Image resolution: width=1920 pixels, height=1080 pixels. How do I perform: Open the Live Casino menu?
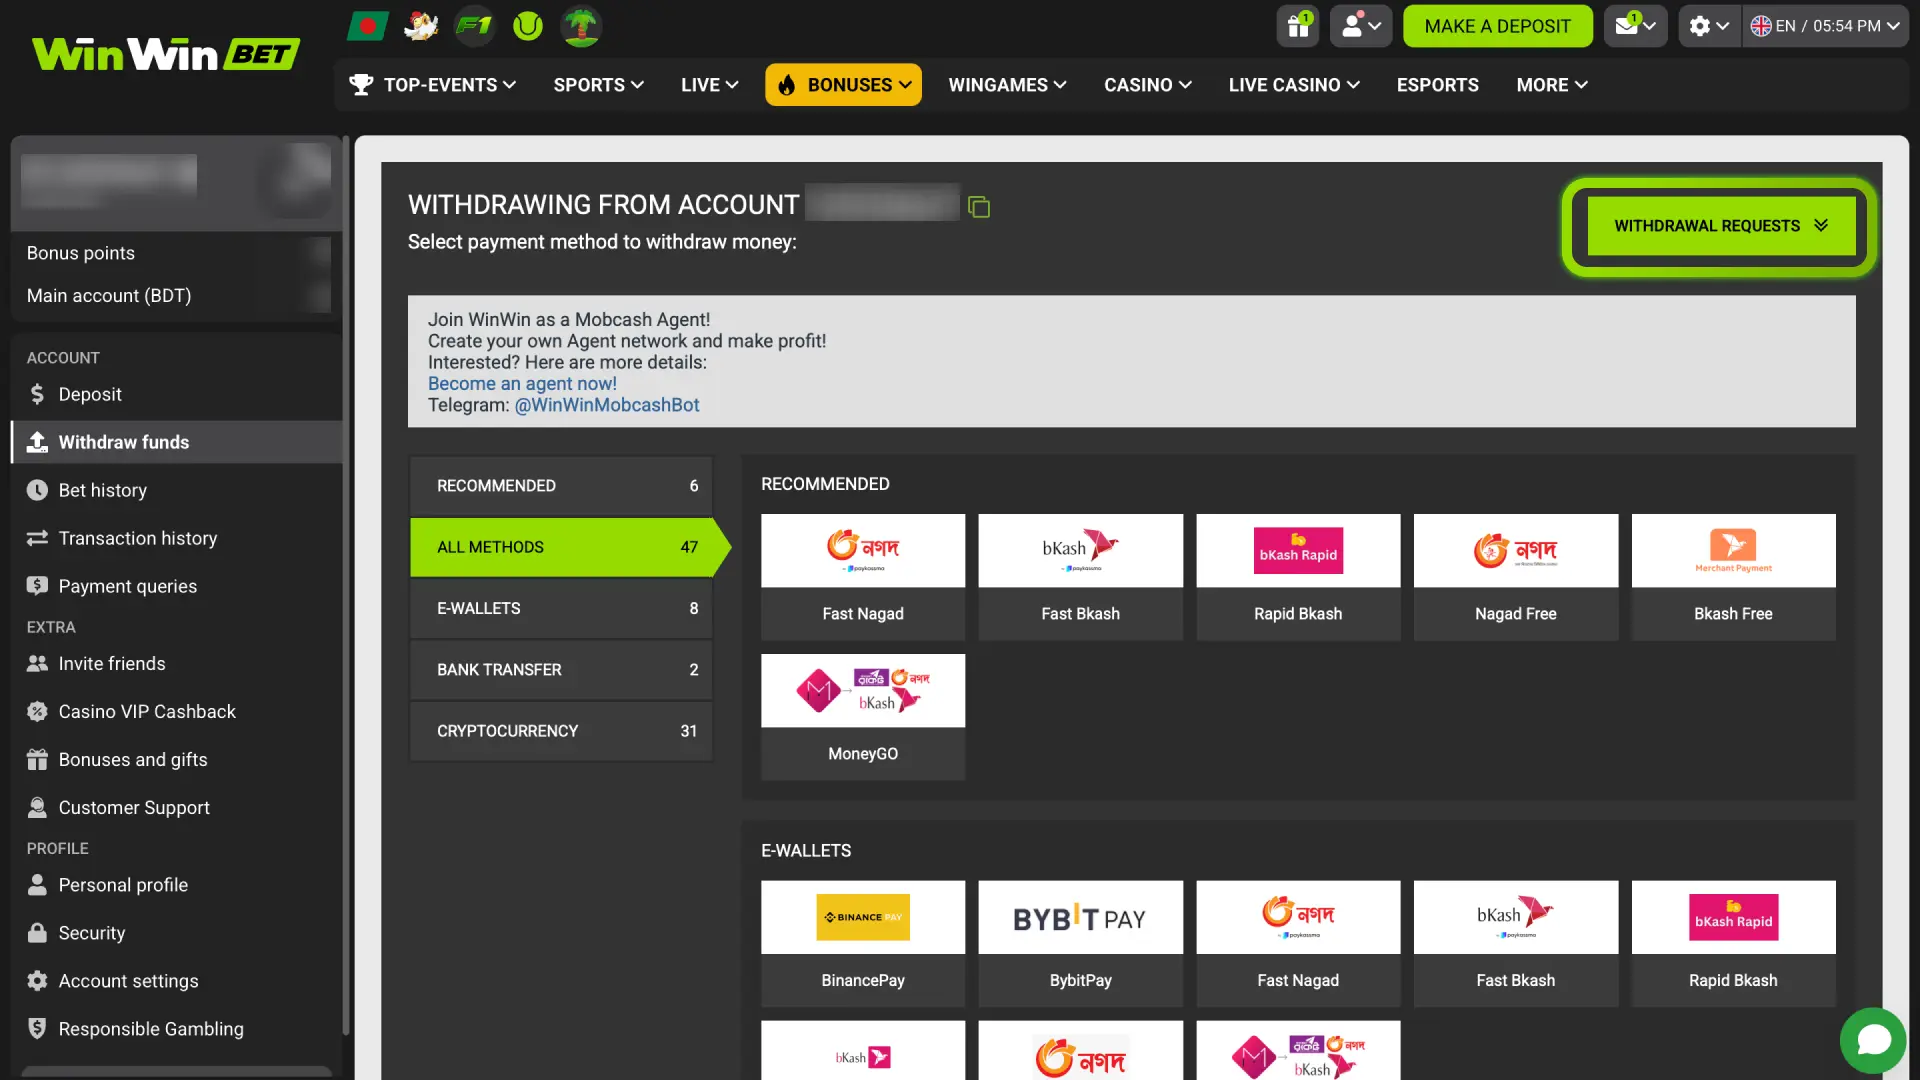click(1293, 85)
